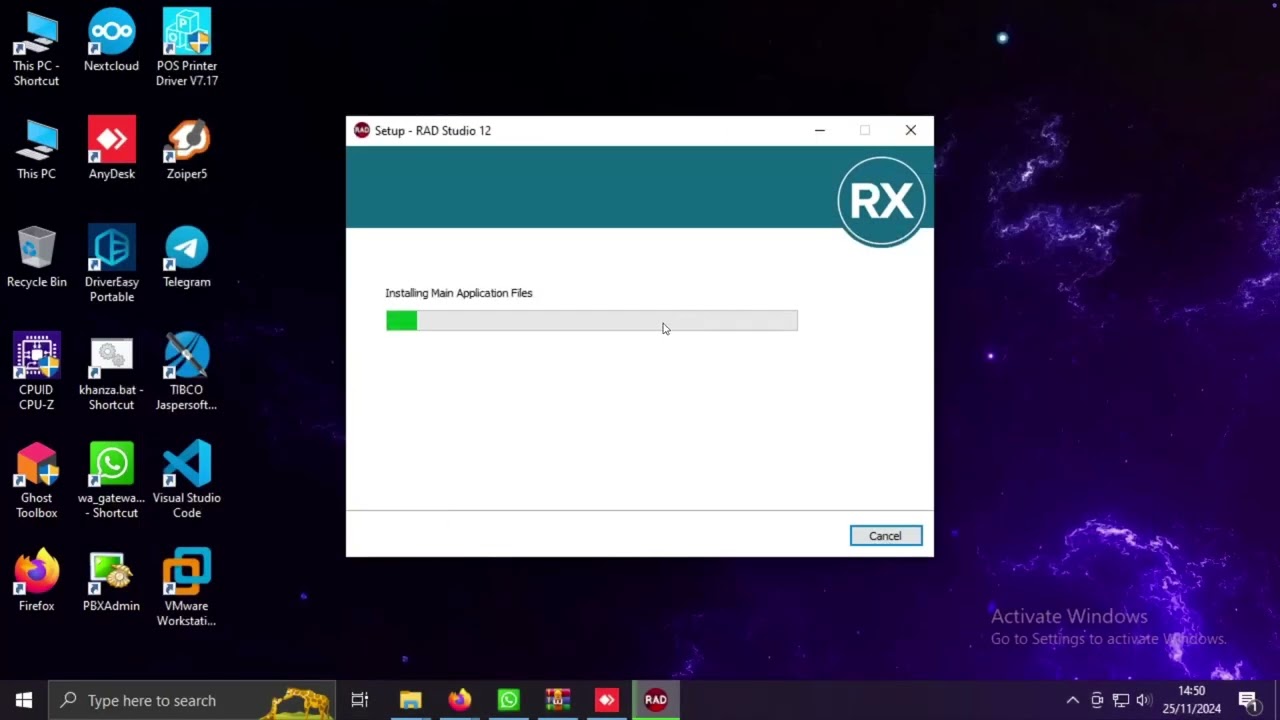Cancel the RAD Studio 12 setup
Image resolution: width=1280 pixels, height=720 pixels.
[885, 536]
